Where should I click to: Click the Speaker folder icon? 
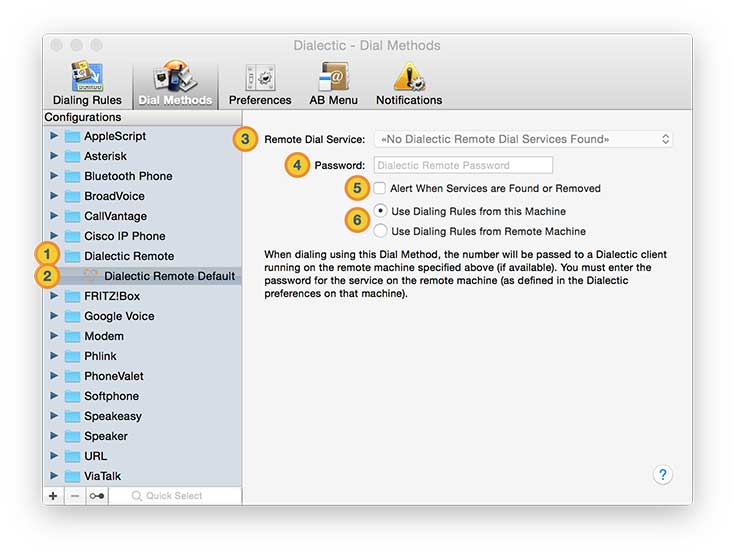pyautogui.click(x=72, y=436)
